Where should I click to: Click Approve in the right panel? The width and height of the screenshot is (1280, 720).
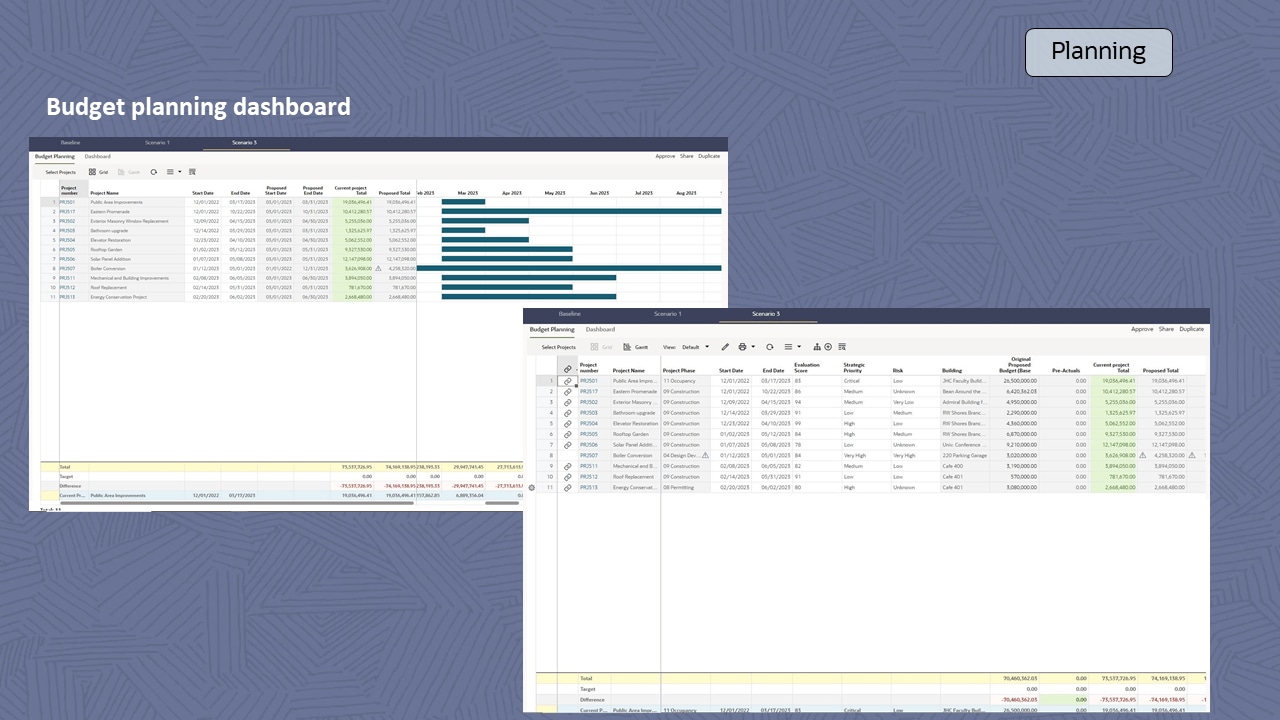point(1142,329)
